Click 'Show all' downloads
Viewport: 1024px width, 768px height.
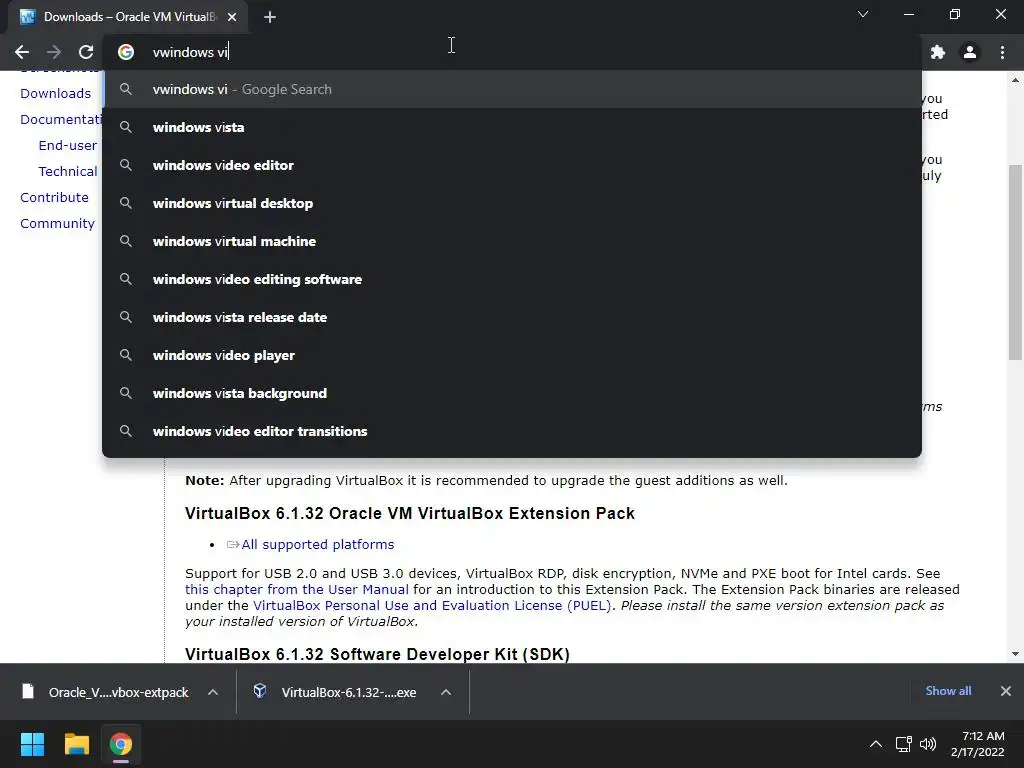point(948,691)
